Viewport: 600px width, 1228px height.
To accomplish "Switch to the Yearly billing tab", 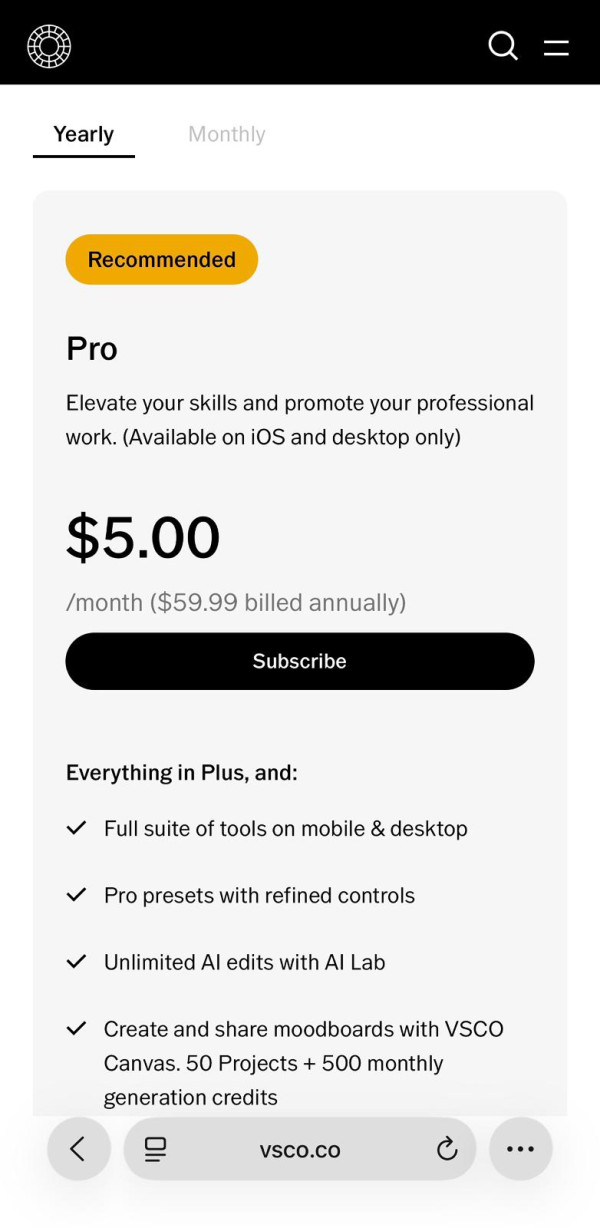I will [x=84, y=134].
